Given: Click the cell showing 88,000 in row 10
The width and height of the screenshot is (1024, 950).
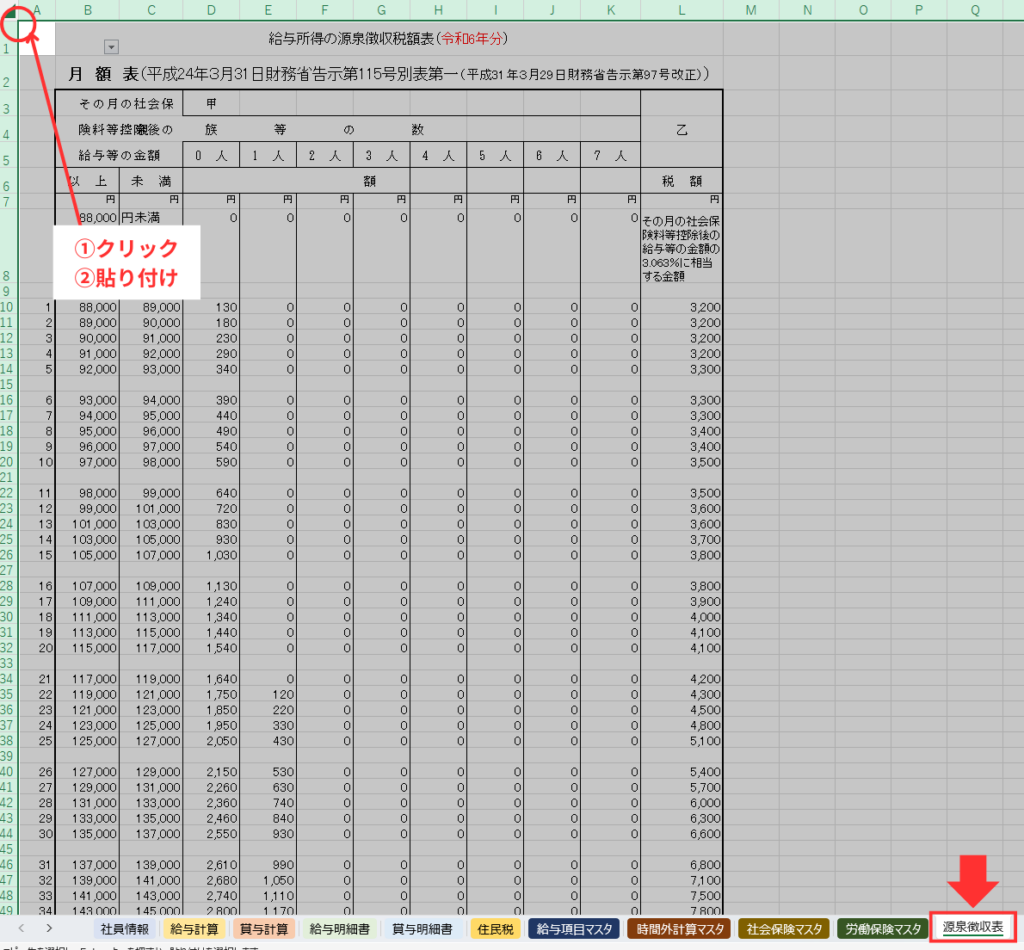Looking at the screenshot, I should [87, 307].
